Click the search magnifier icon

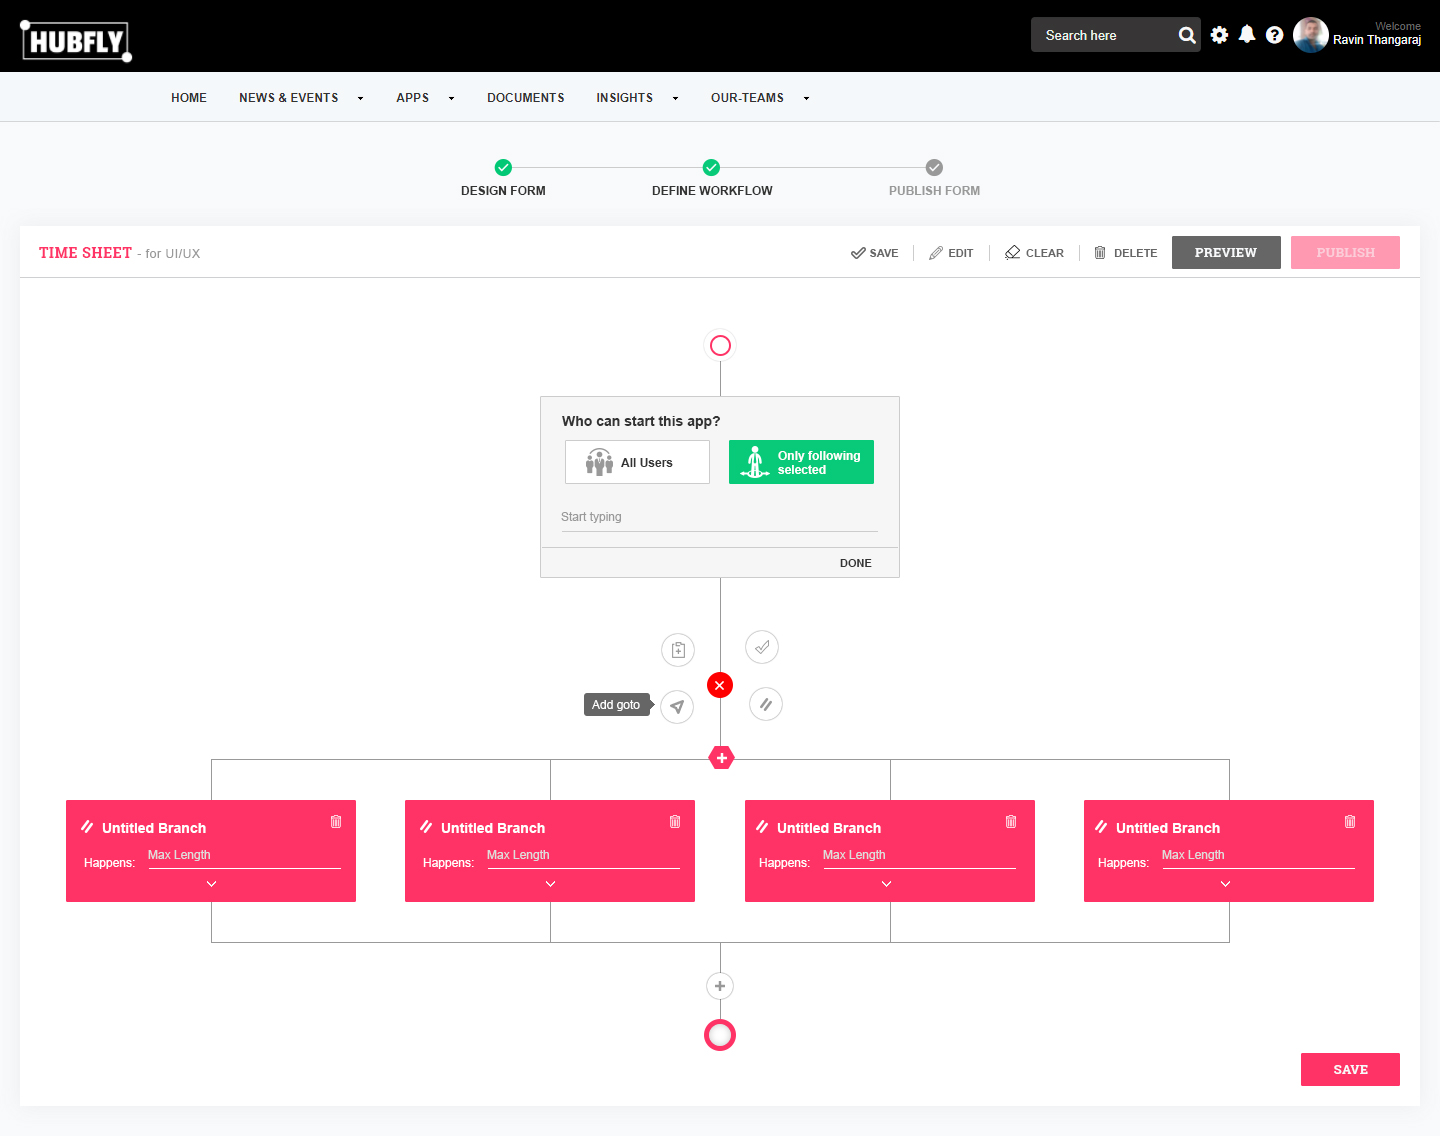click(x=1187, y=35)
